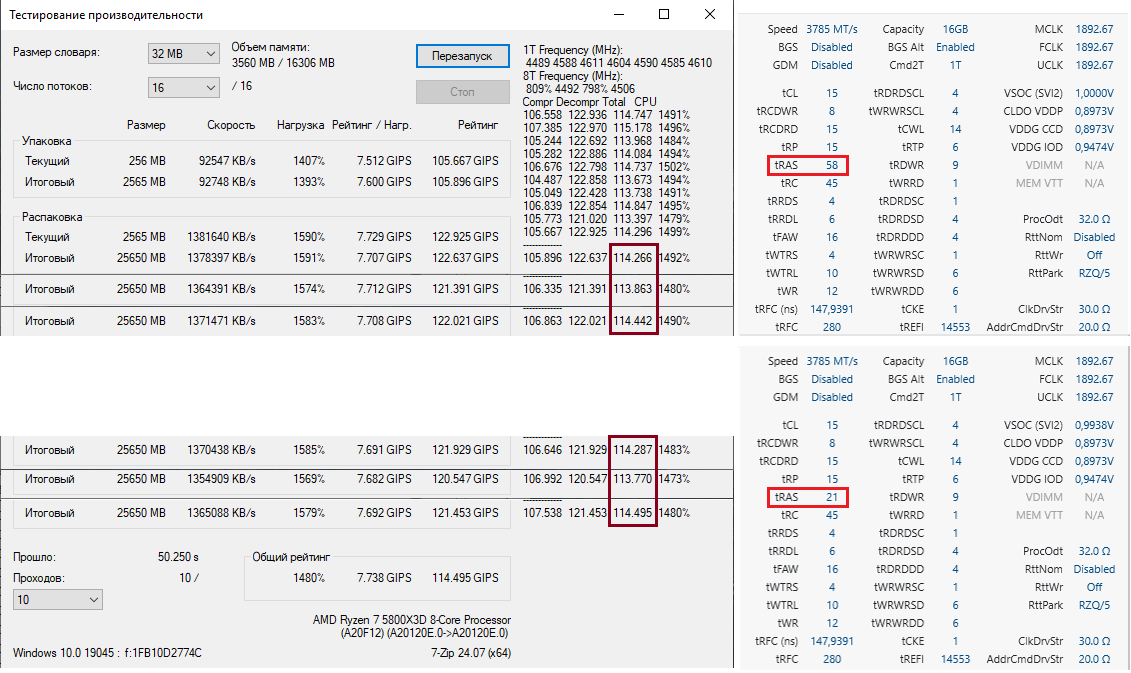1131x673 pixels.
Task: Click the ZenTimings VSOC value 1,0000V
Action: coord(1094,93)
